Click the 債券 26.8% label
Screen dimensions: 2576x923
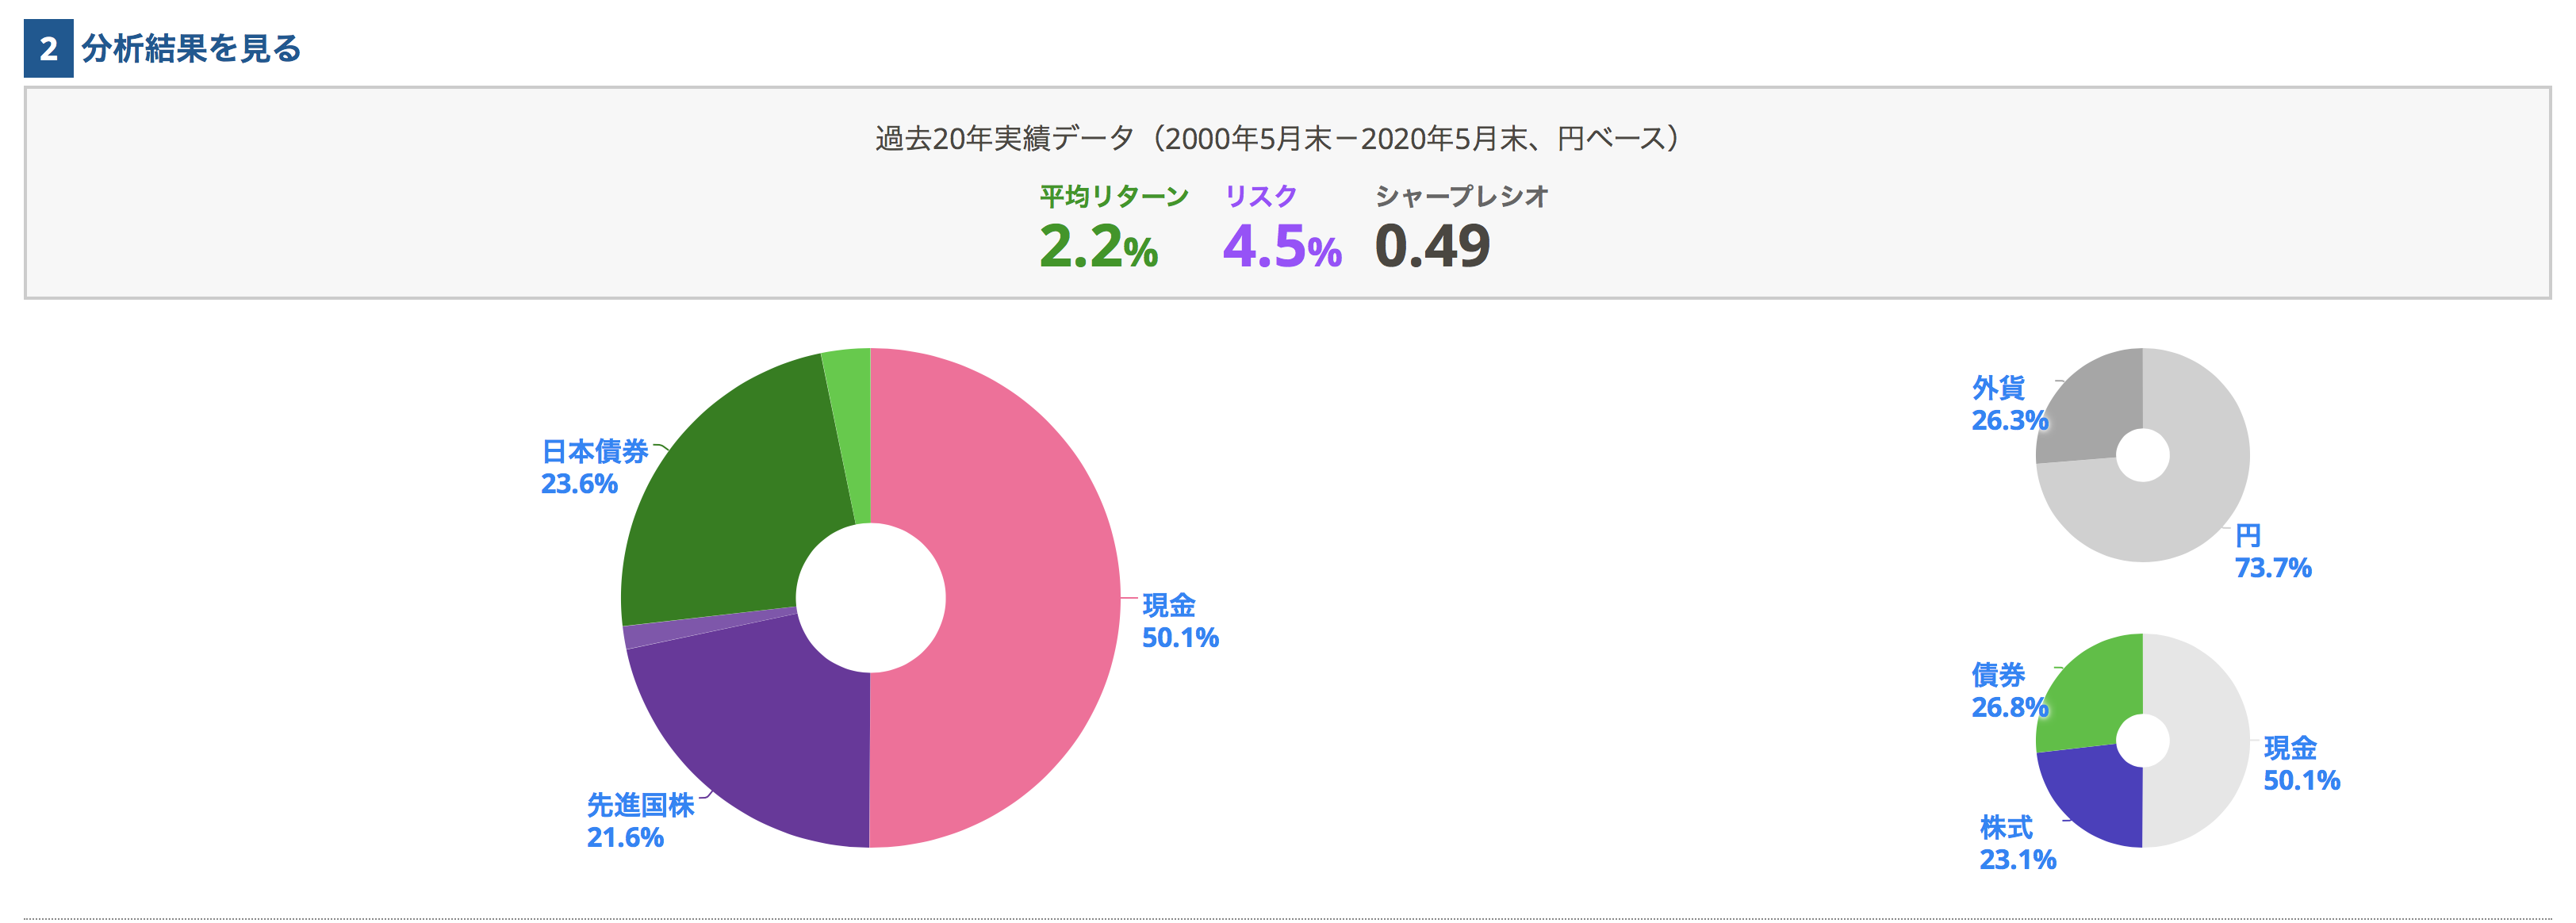tap(2010, 691)
